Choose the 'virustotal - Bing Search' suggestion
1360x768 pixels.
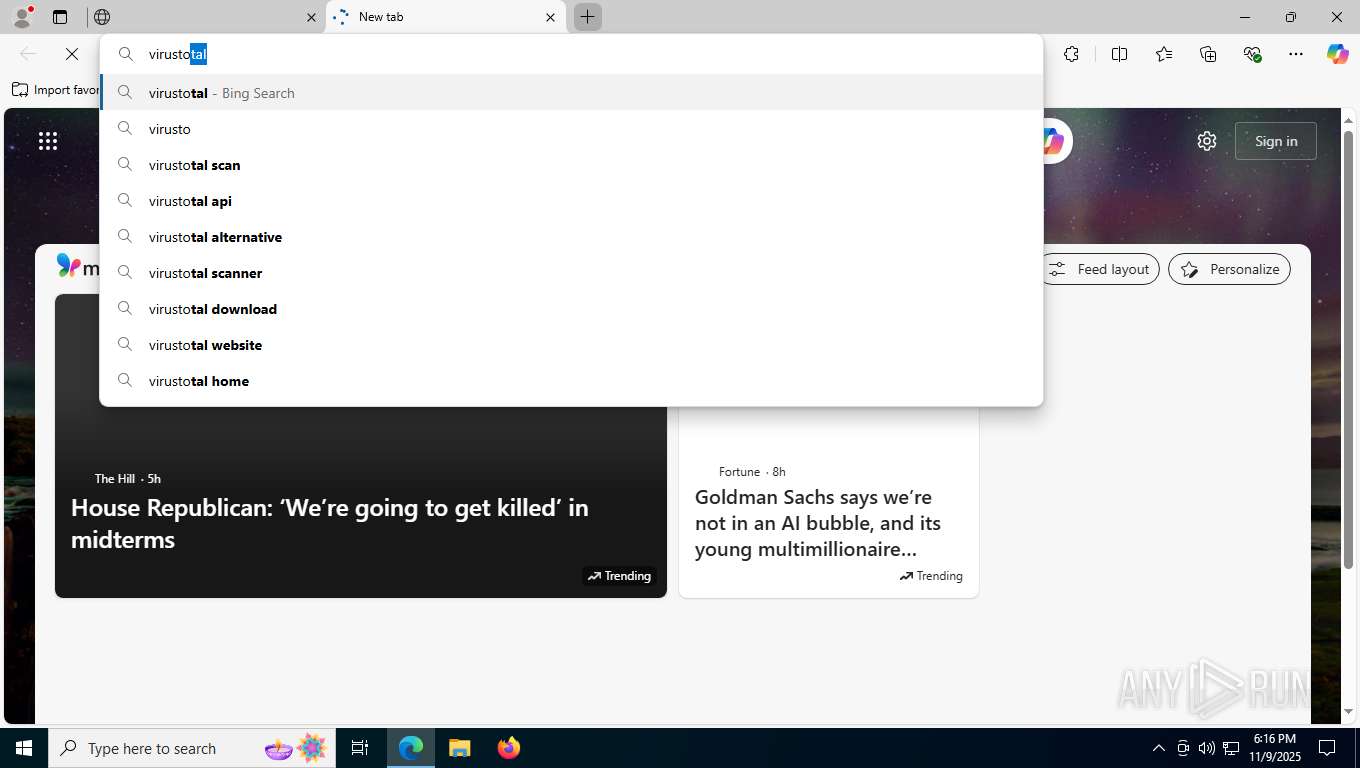pyautogui.click(x=571, y=93)
